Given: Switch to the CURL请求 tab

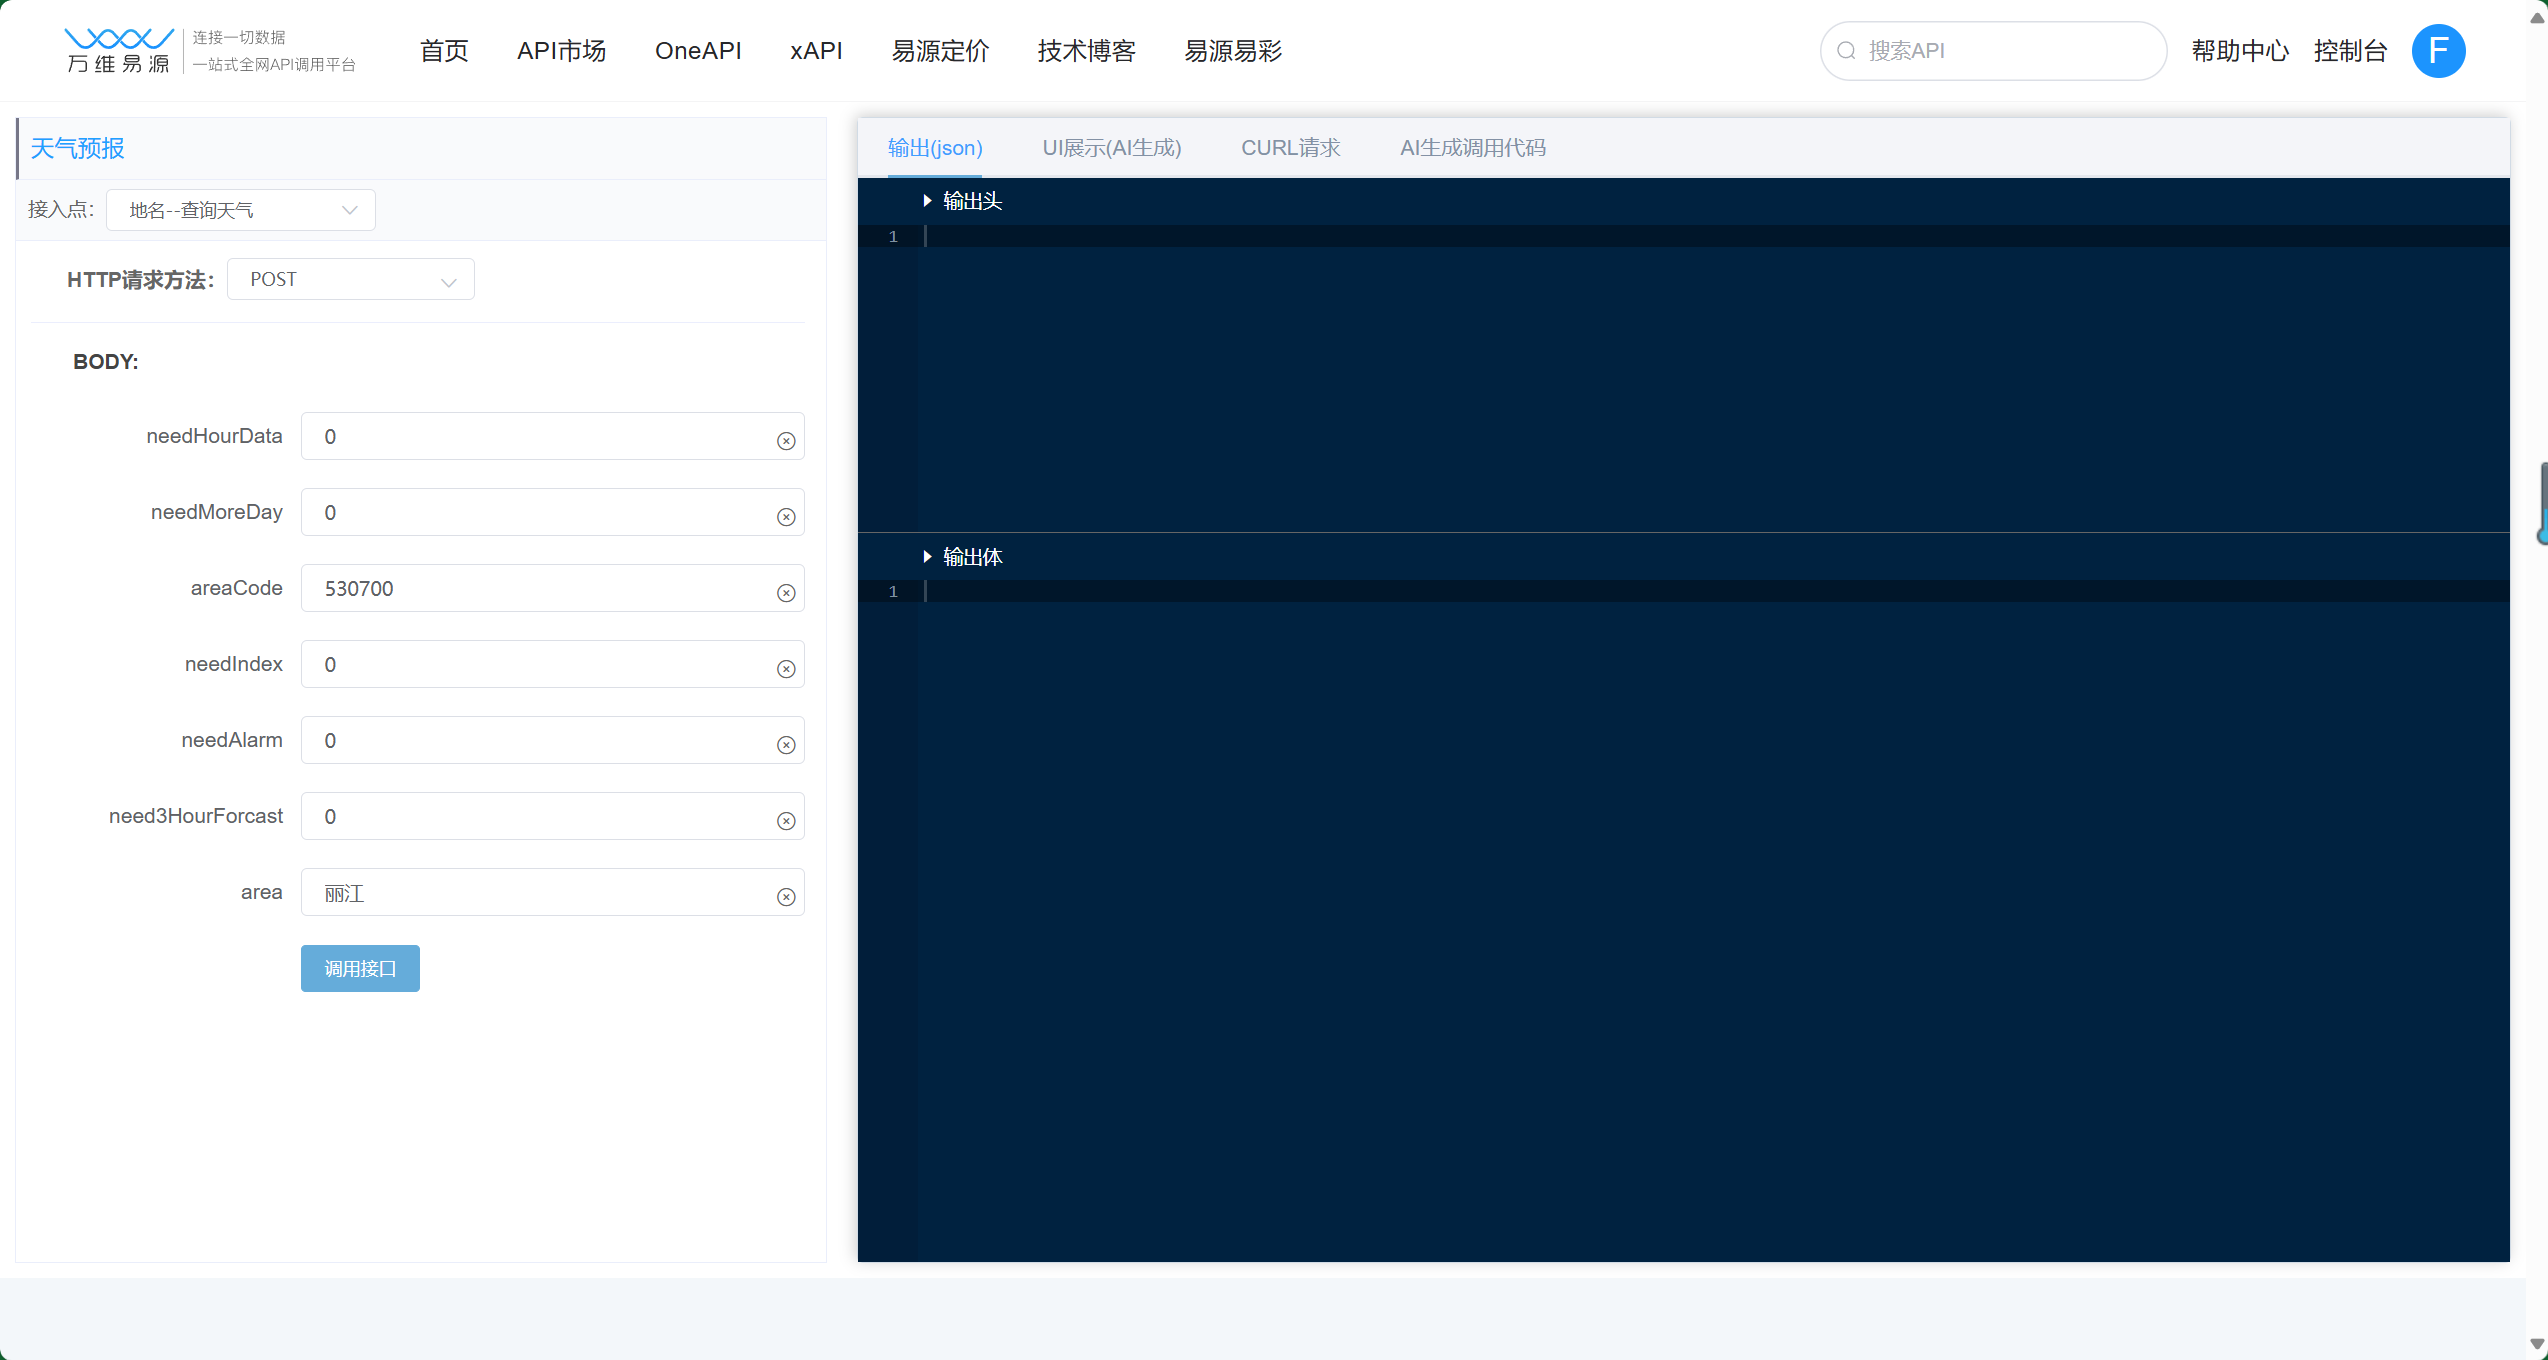Looking at the screenshot, I should pyautogui.click(x=1290, y=148).
